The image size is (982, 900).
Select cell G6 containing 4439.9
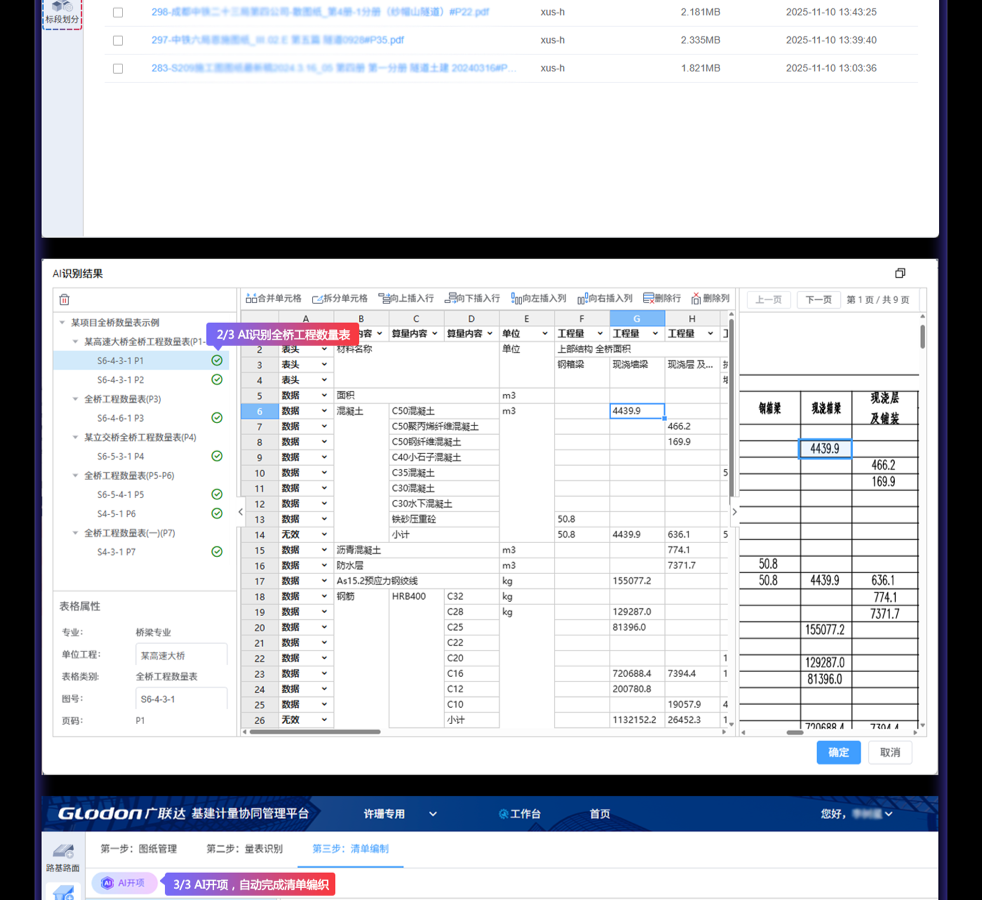click(637, 411)
